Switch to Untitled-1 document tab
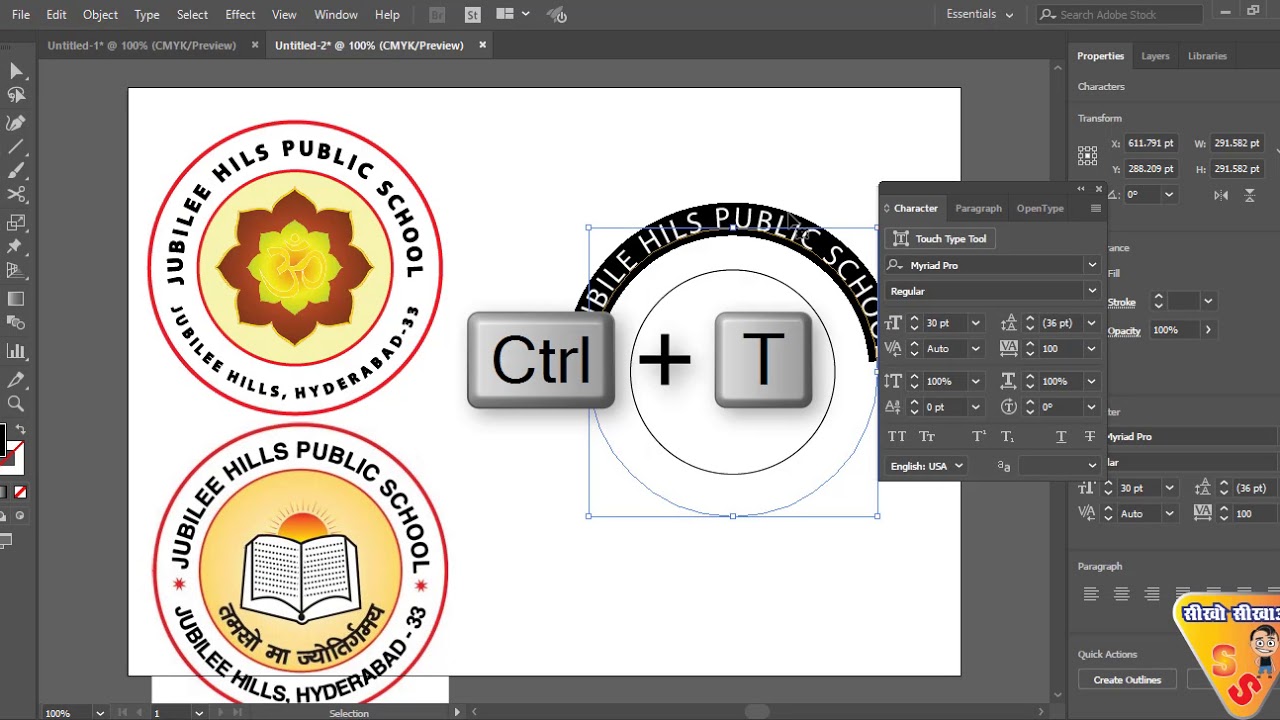 point(141,45)
